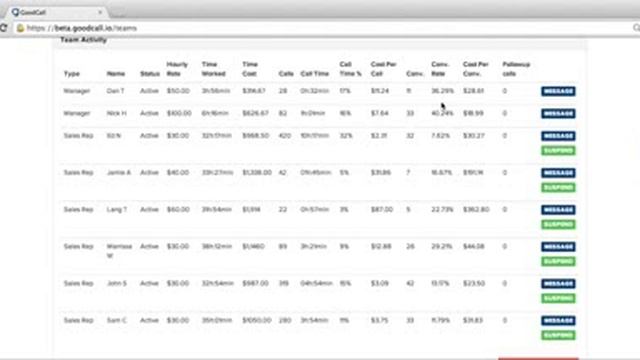Select the name Nick H
The height and width of the screenshot is (360, 640).
point(116,113)
